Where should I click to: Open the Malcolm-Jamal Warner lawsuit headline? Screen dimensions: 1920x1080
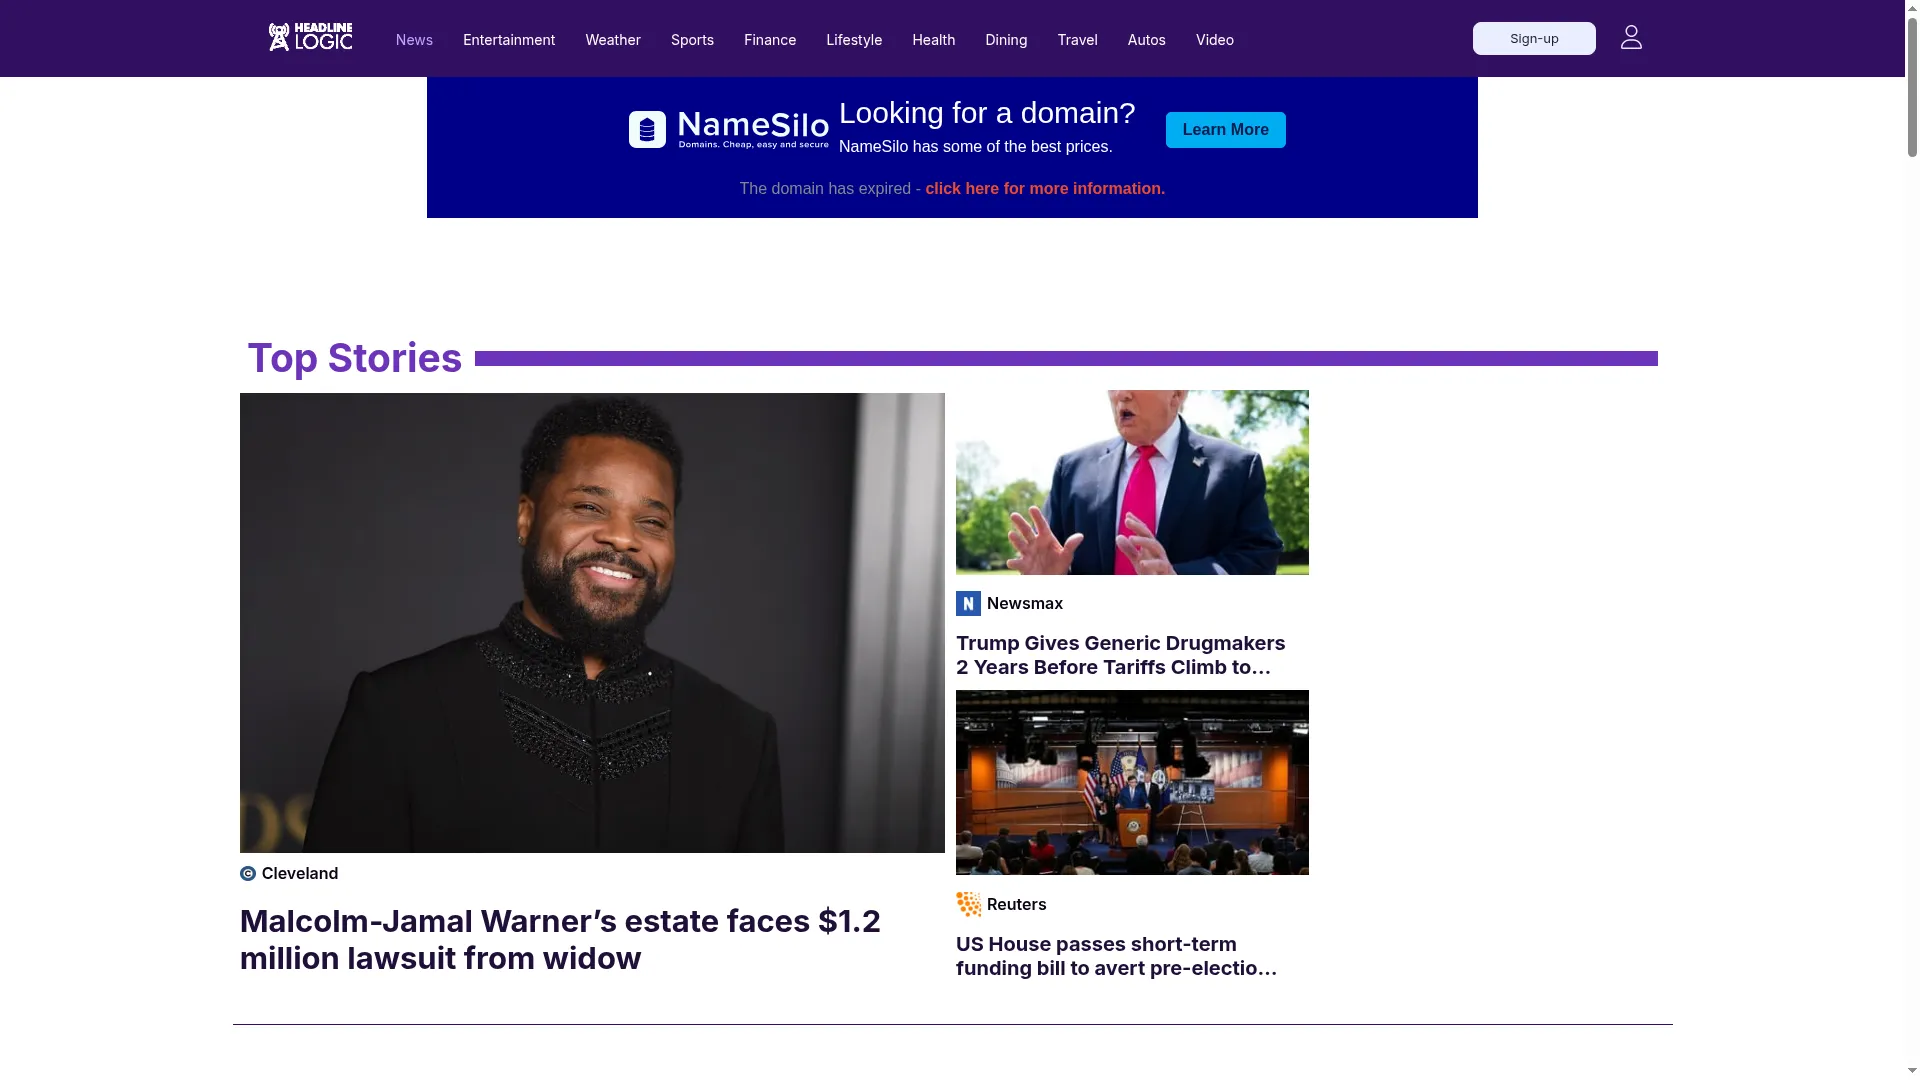point(560,940)
